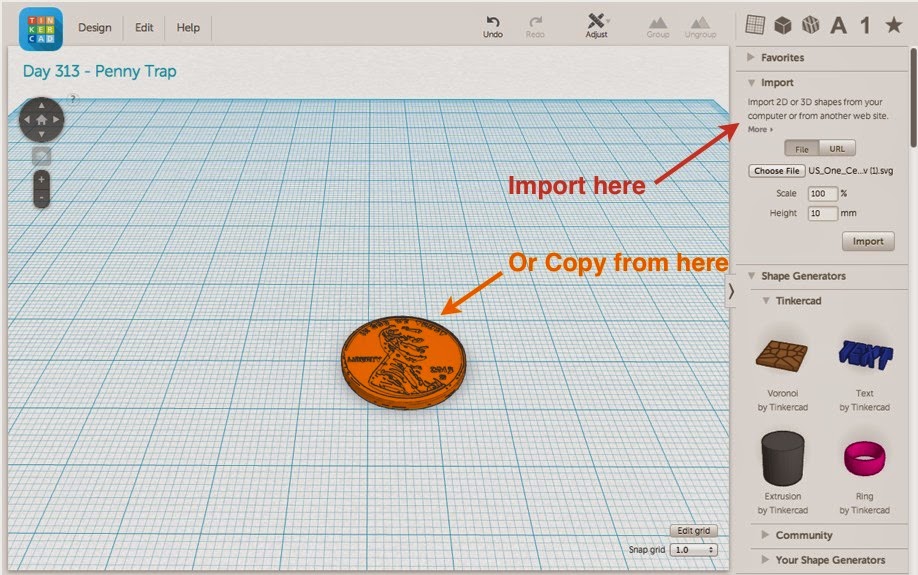The width and height of the screenshot is (918, 575).
Task: Click the Import button
Action: (x=868, y=241)
